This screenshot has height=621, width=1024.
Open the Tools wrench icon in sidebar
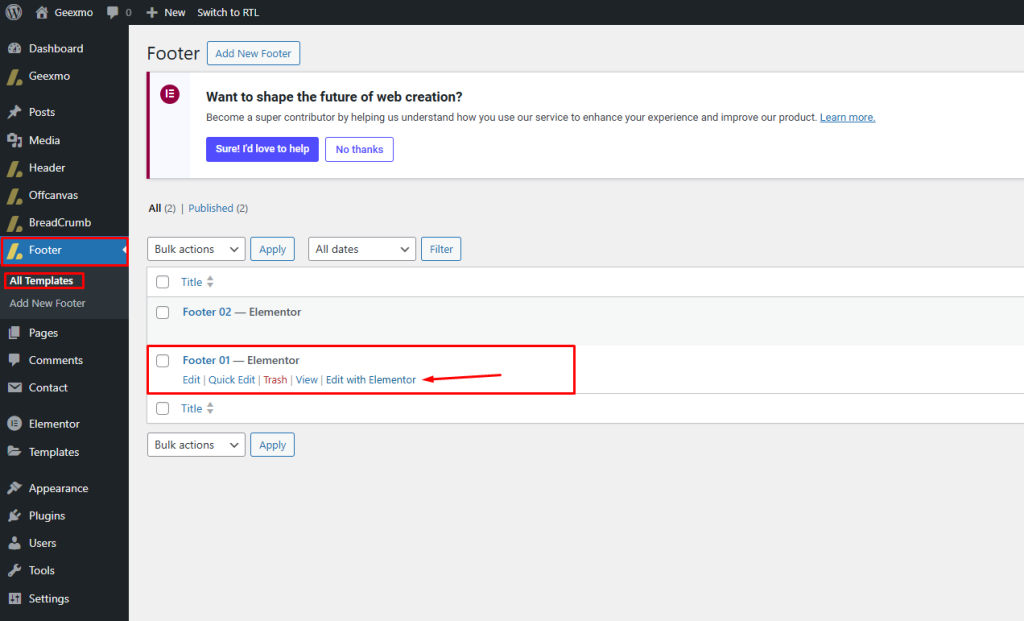(x=14, y=571)
